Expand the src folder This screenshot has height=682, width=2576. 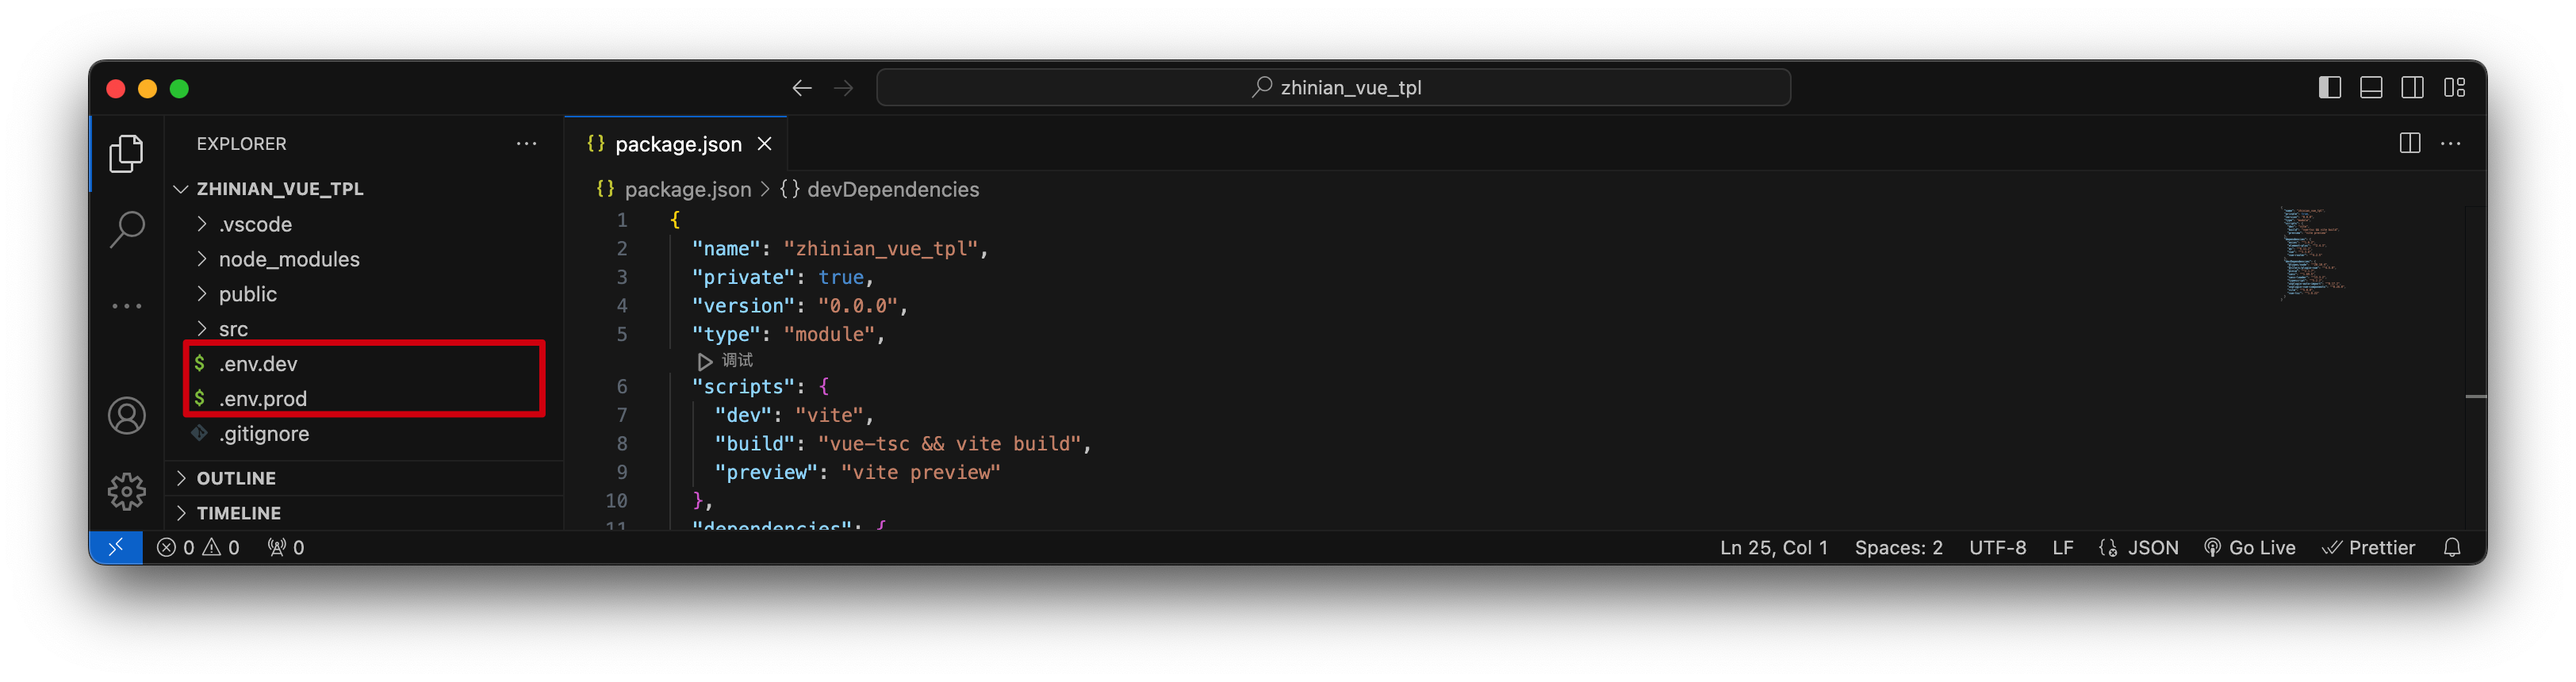coord(365,329)
